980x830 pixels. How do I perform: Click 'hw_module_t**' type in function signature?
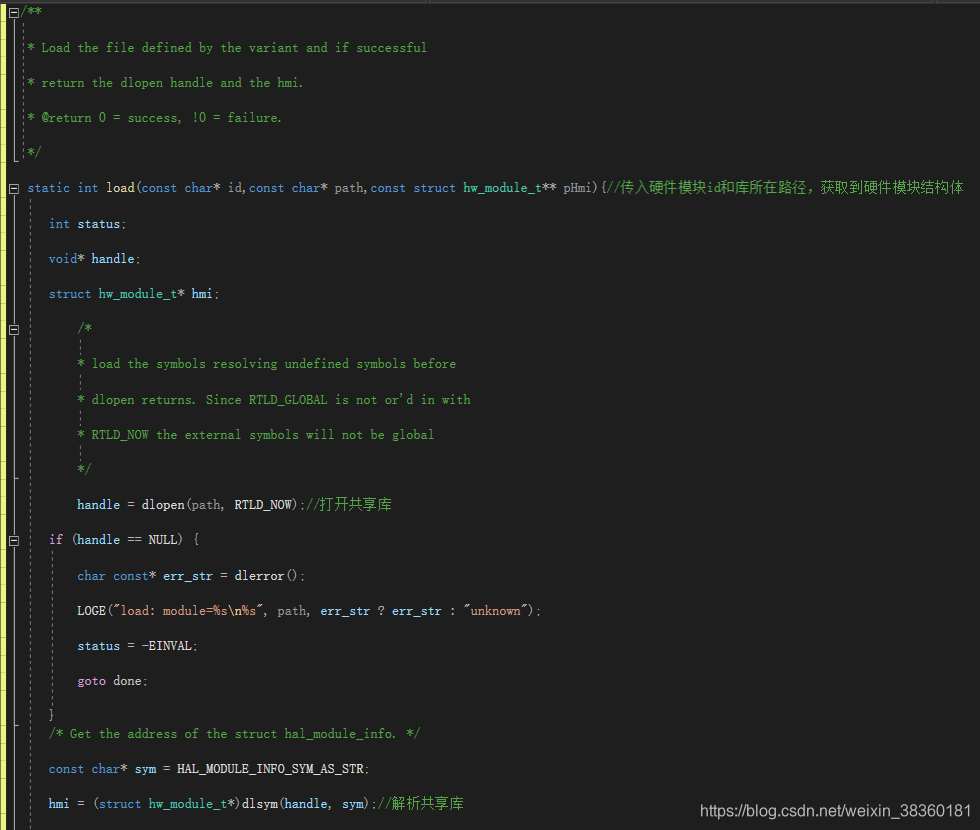coord(509,188)
